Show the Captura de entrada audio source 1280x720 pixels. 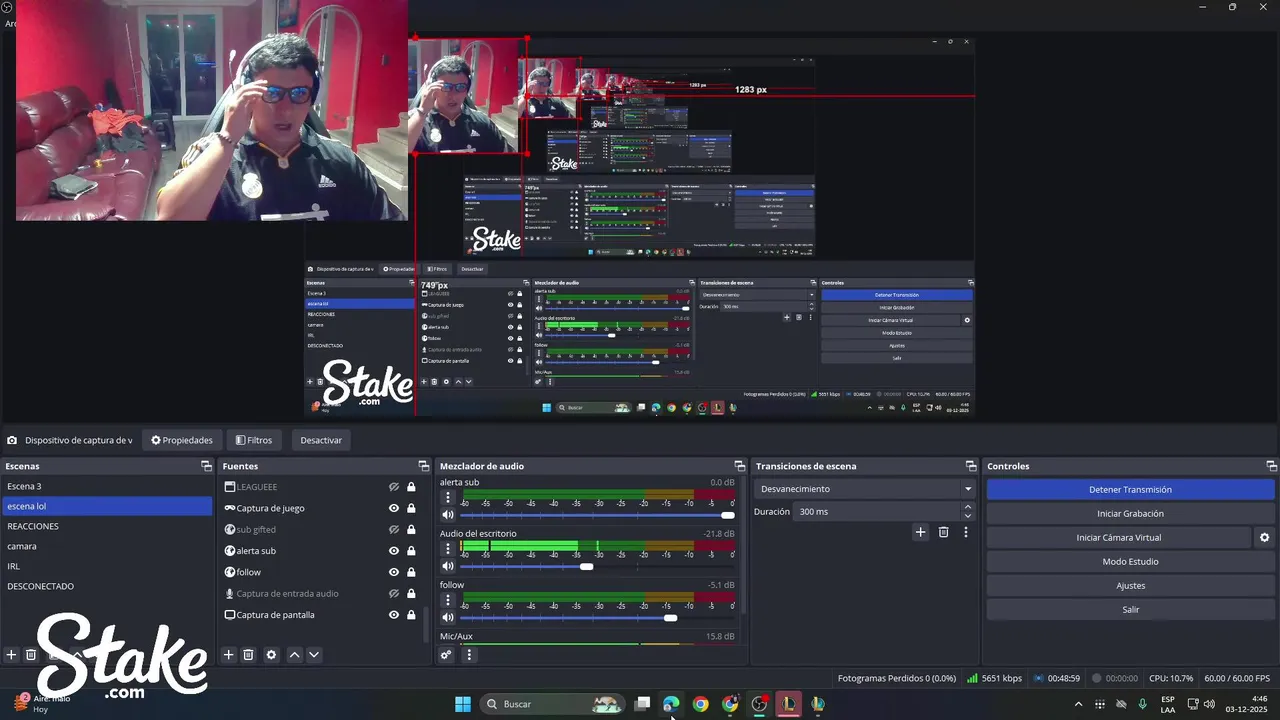coord(394,594)
